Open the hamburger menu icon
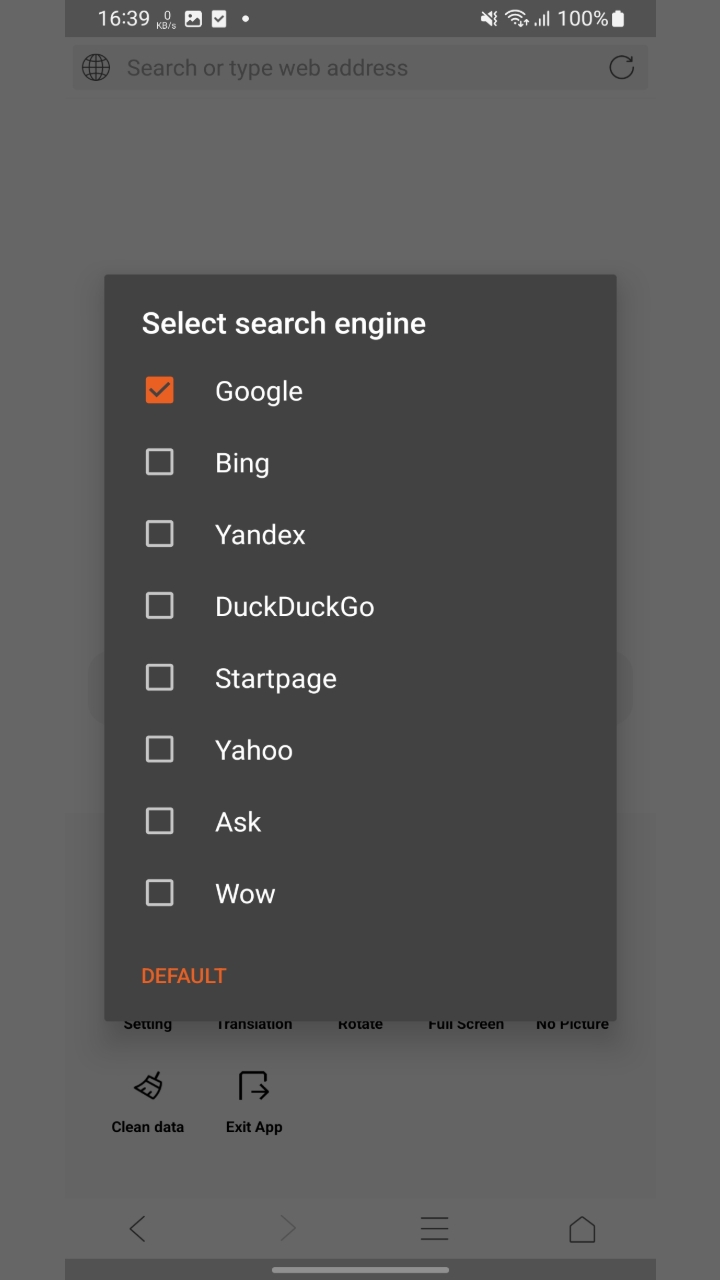Viewport: 720px width, 1280px height. click(x=434, y=1229)
